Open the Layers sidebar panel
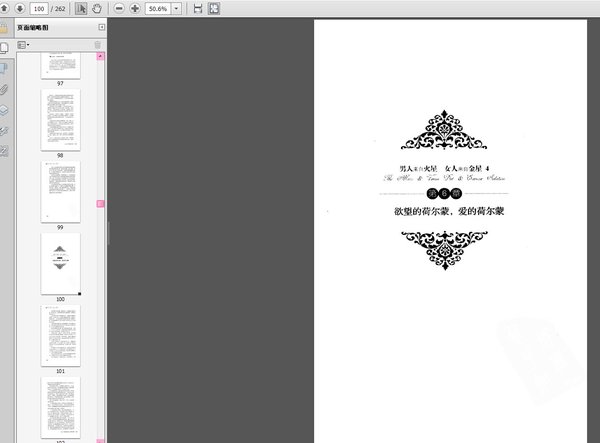Screen dimensions: 600x443 point(4,111)
